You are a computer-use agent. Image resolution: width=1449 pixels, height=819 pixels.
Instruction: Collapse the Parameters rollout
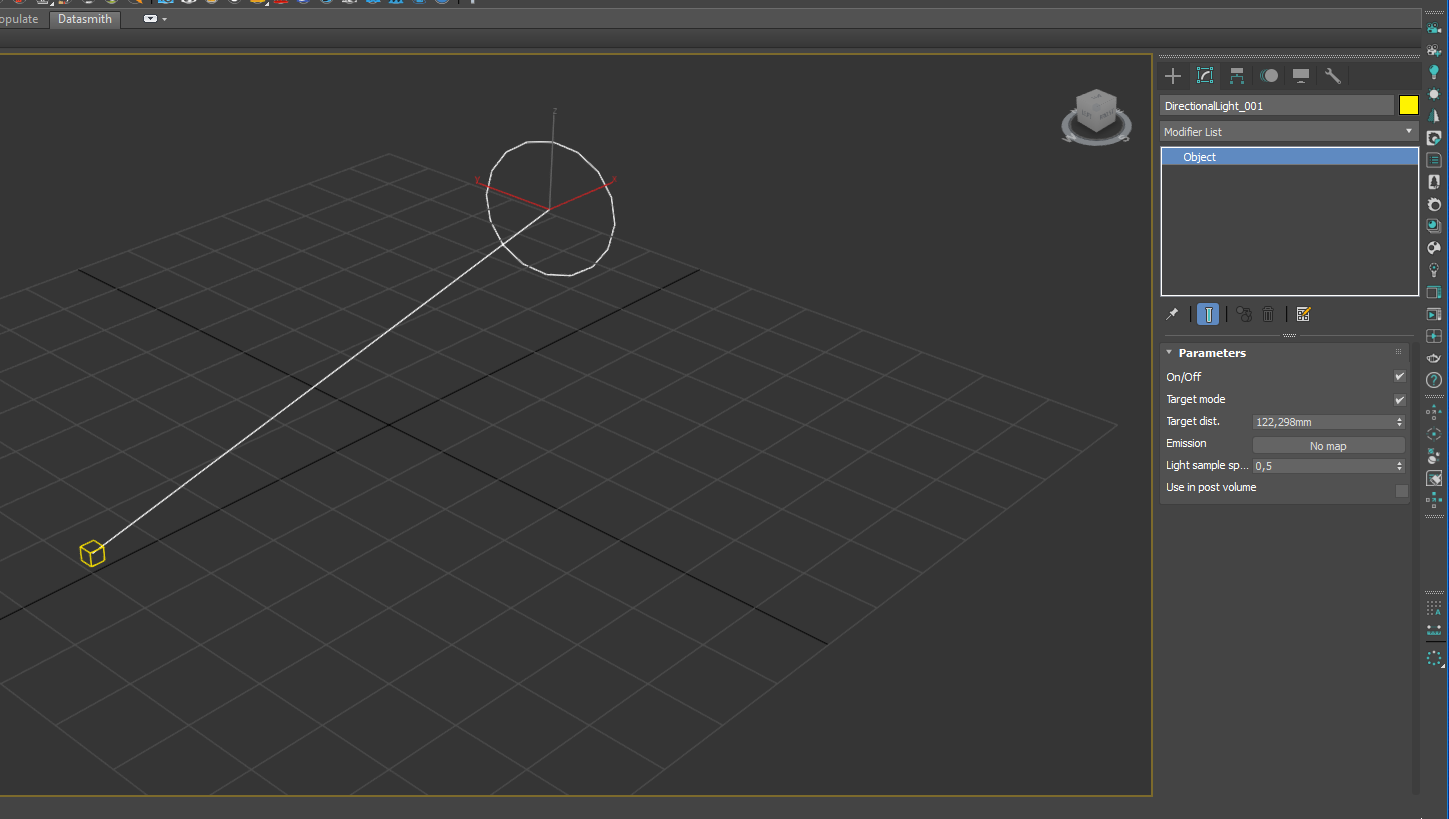tap(1169, 352)
